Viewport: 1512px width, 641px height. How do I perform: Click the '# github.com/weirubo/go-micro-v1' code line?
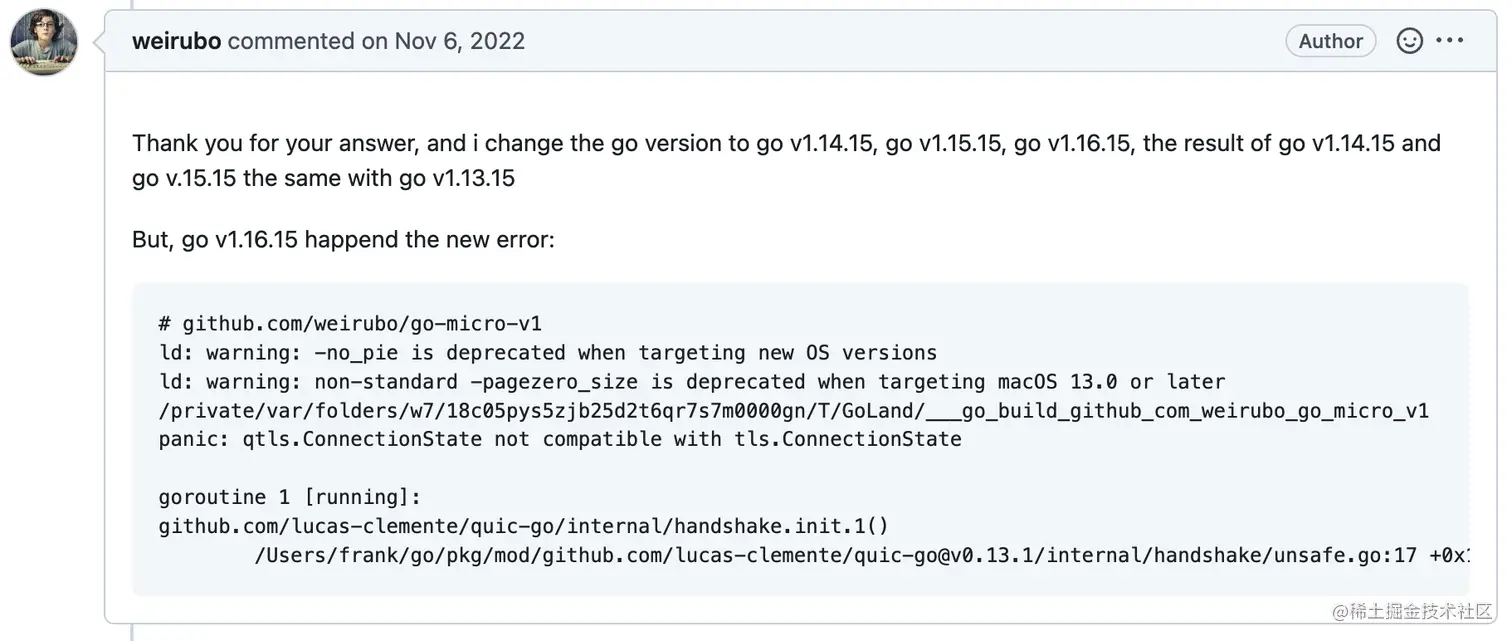[350, 324]
